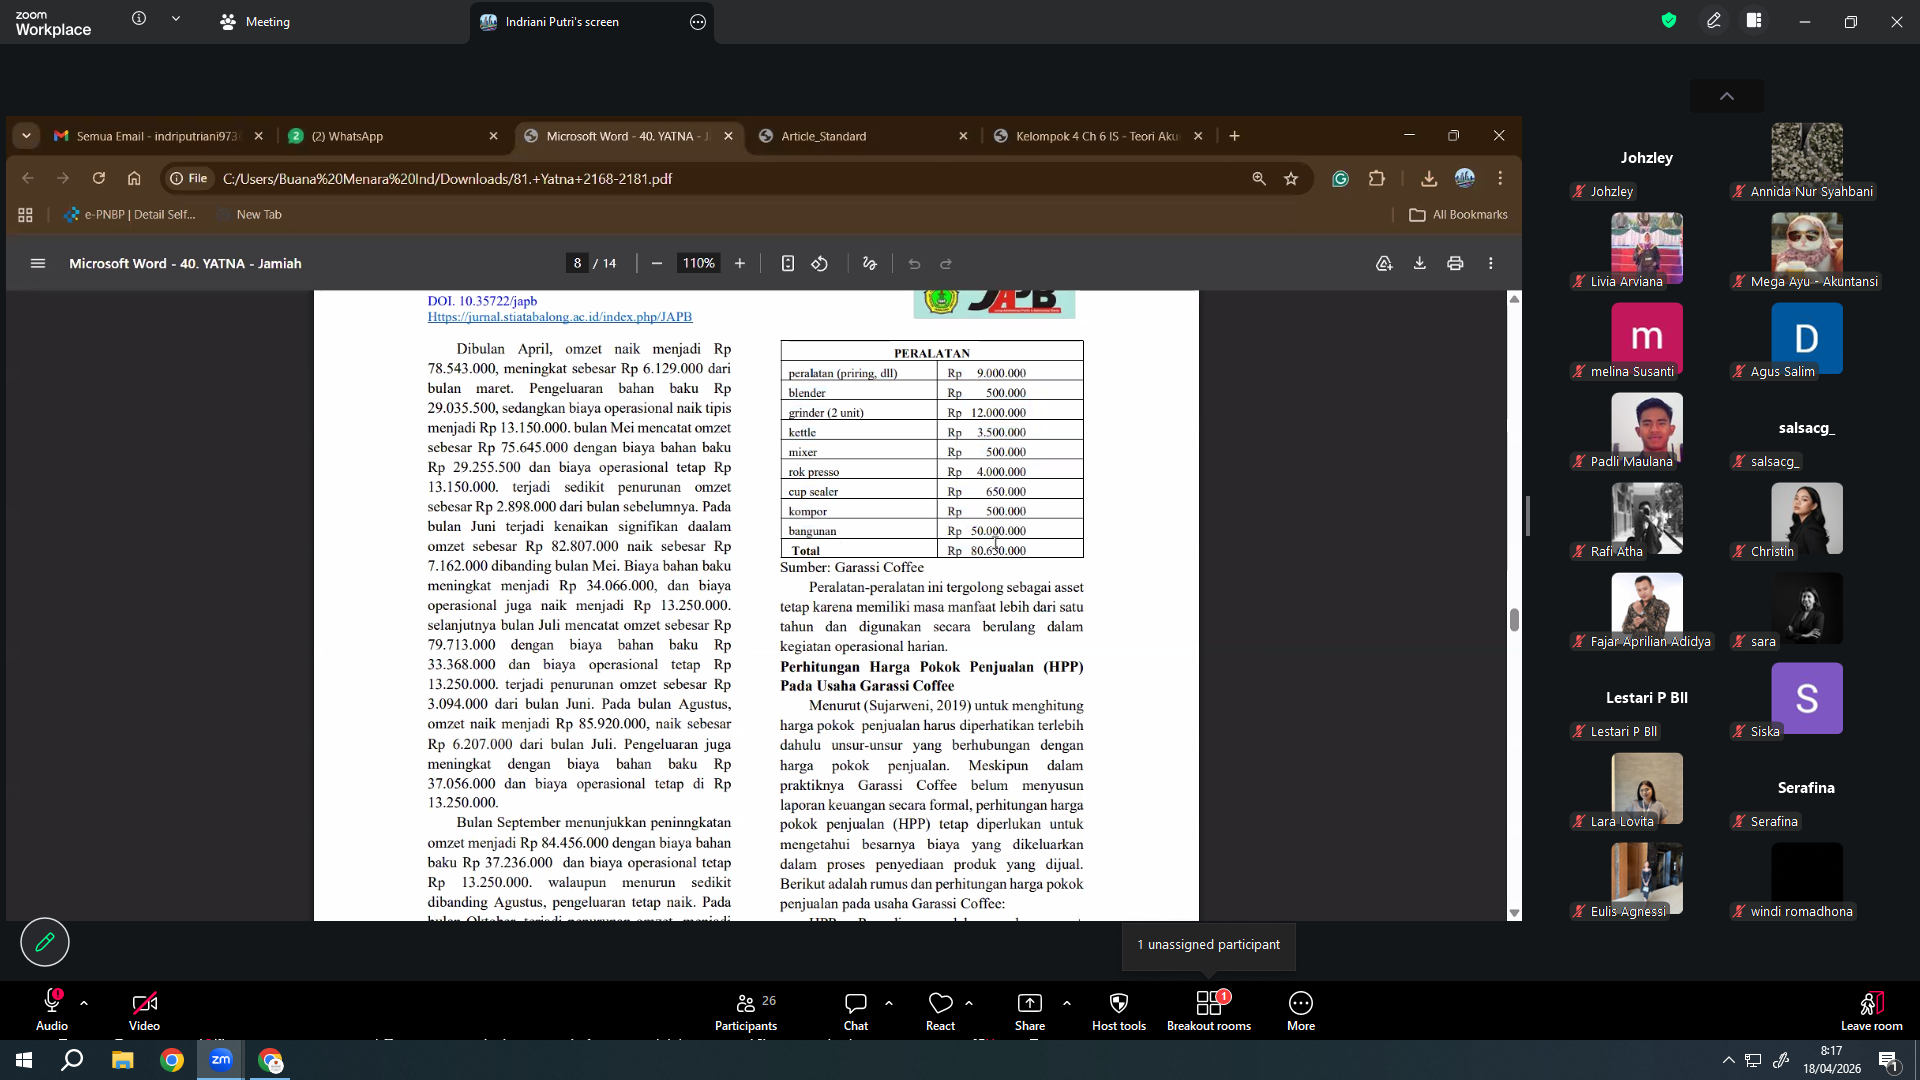This screenshot has width=1920, height=1080.
Task: Toggle PDF viewer sidebar menu
Action: pyautogui.click(x=38, y=263)
